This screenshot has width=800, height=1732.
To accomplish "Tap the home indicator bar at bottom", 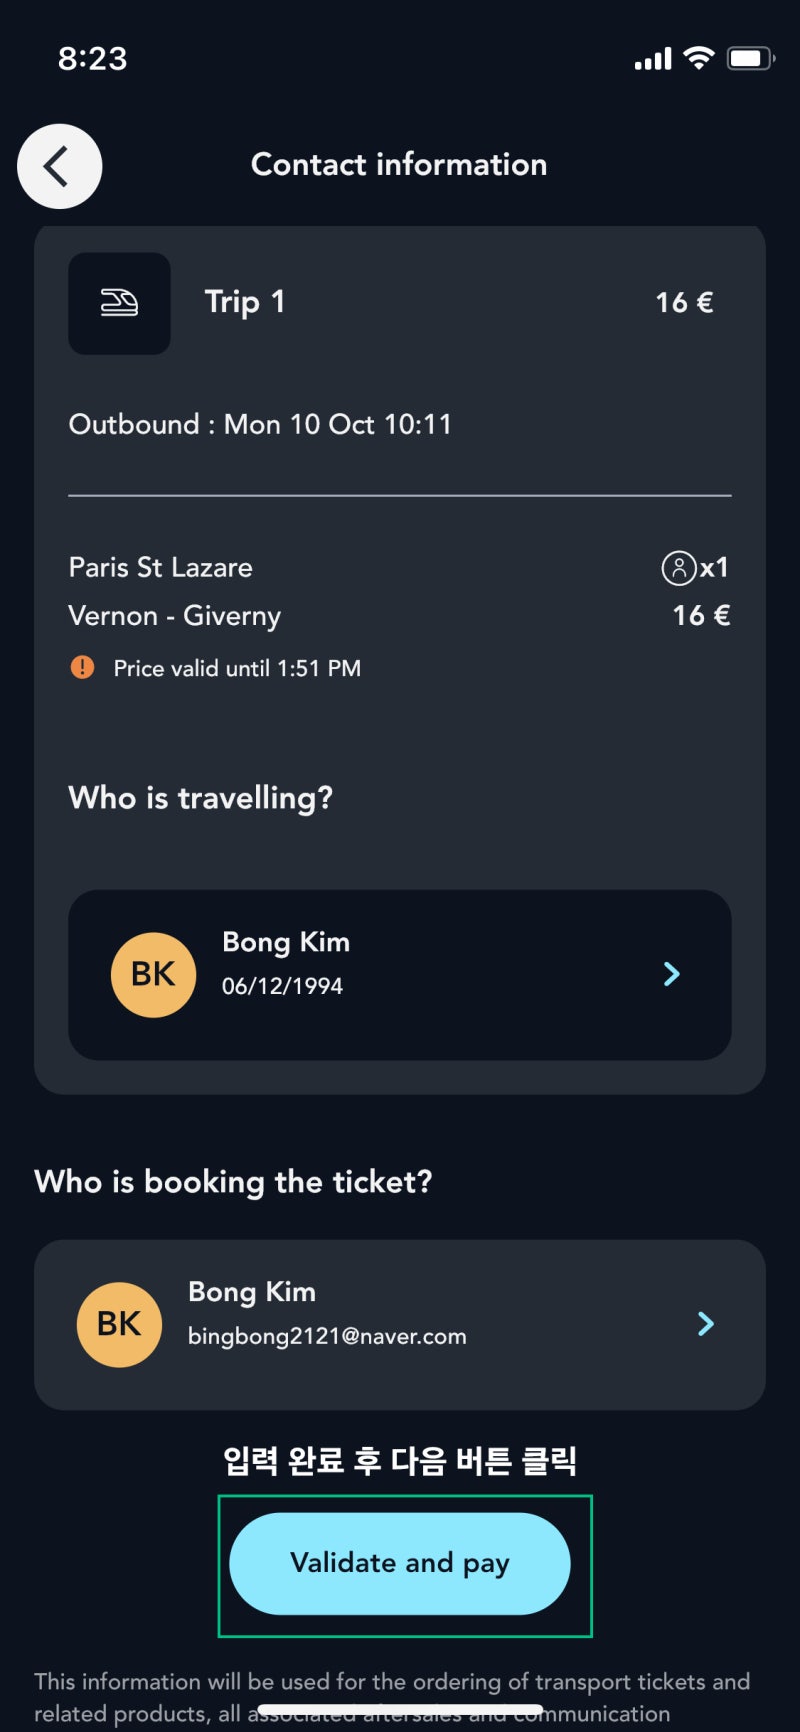I will point(400,1711).
